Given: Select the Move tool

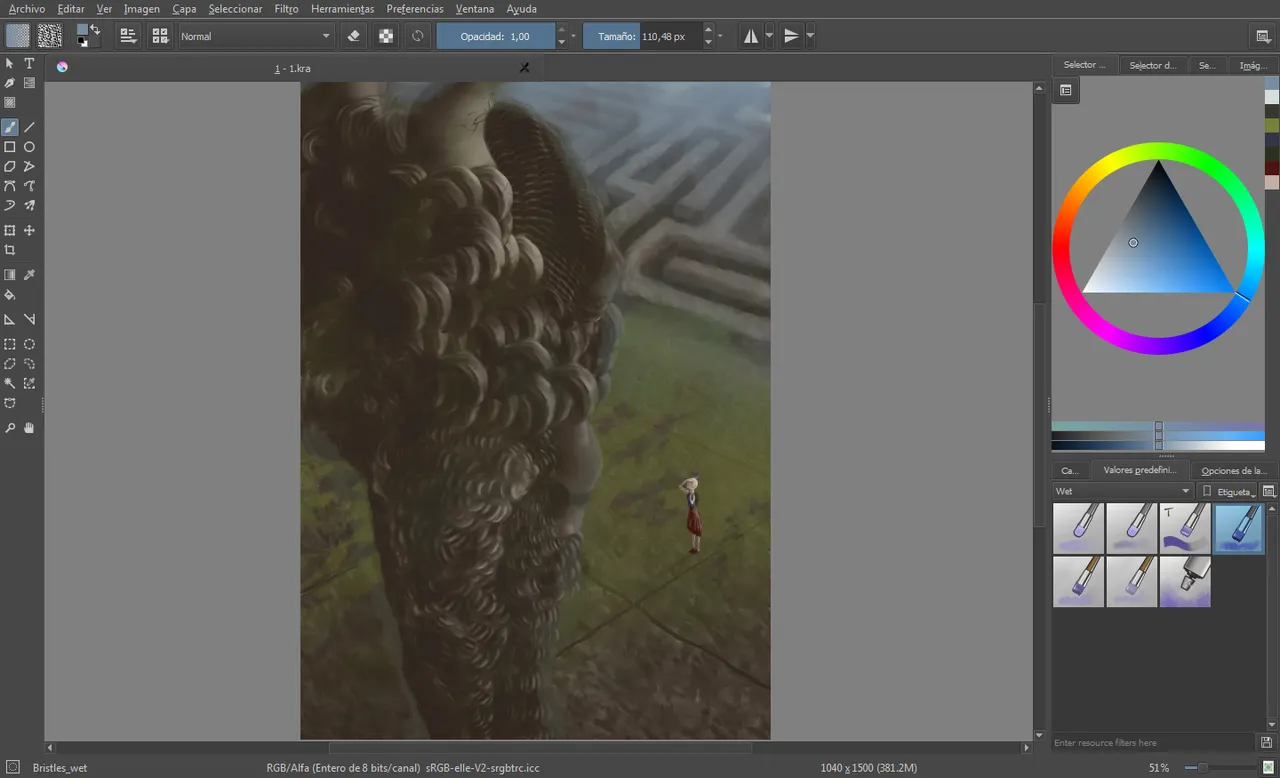Looking at the screenshot, I should coord(29,230).
